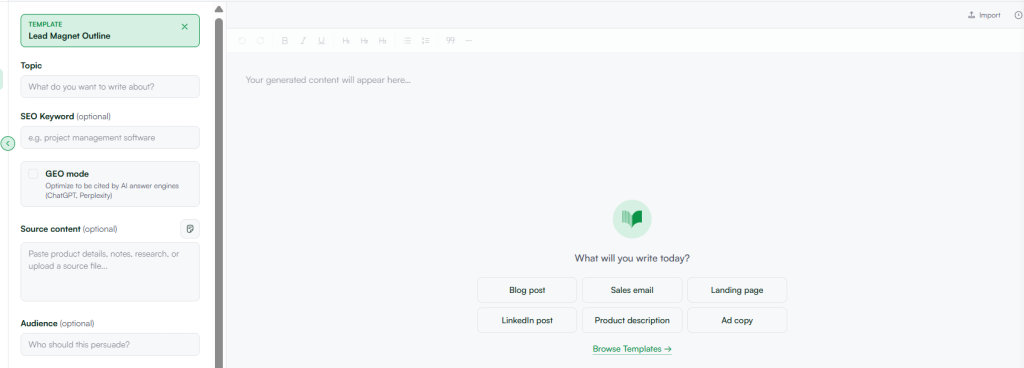Image resolution: width=1024 pixels, height=368 pixels.
Task: Click the Undo icon in the editor toolbar
Action: tap(242, 40)
